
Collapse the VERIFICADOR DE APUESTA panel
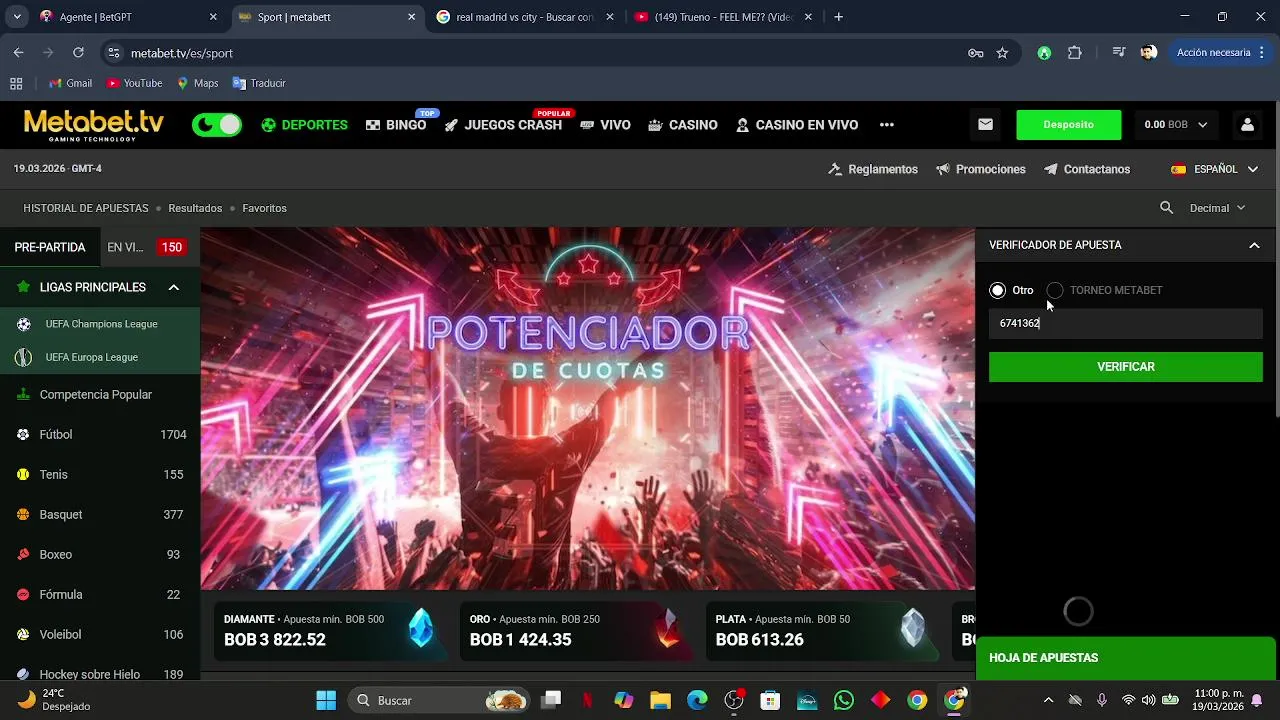point(1254,245)
